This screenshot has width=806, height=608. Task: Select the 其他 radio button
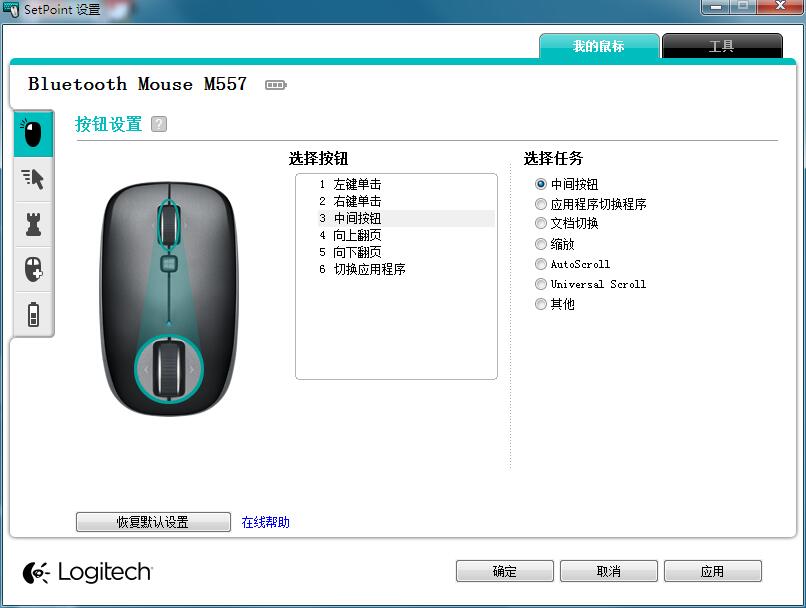click(540, 304)
